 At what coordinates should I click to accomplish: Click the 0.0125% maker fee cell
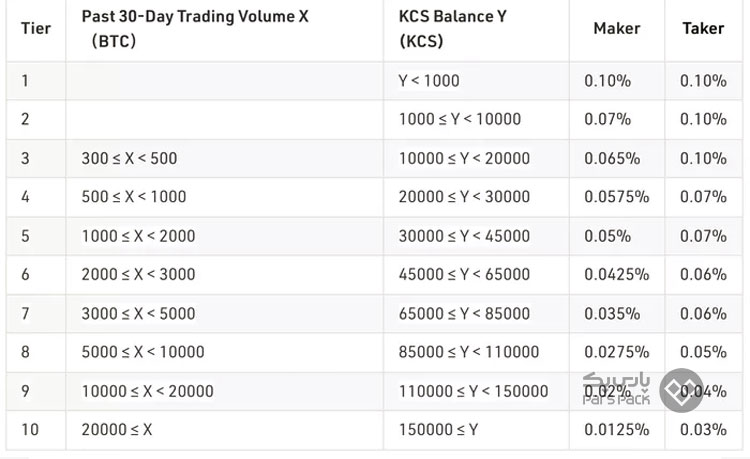[x=616, y=430]
